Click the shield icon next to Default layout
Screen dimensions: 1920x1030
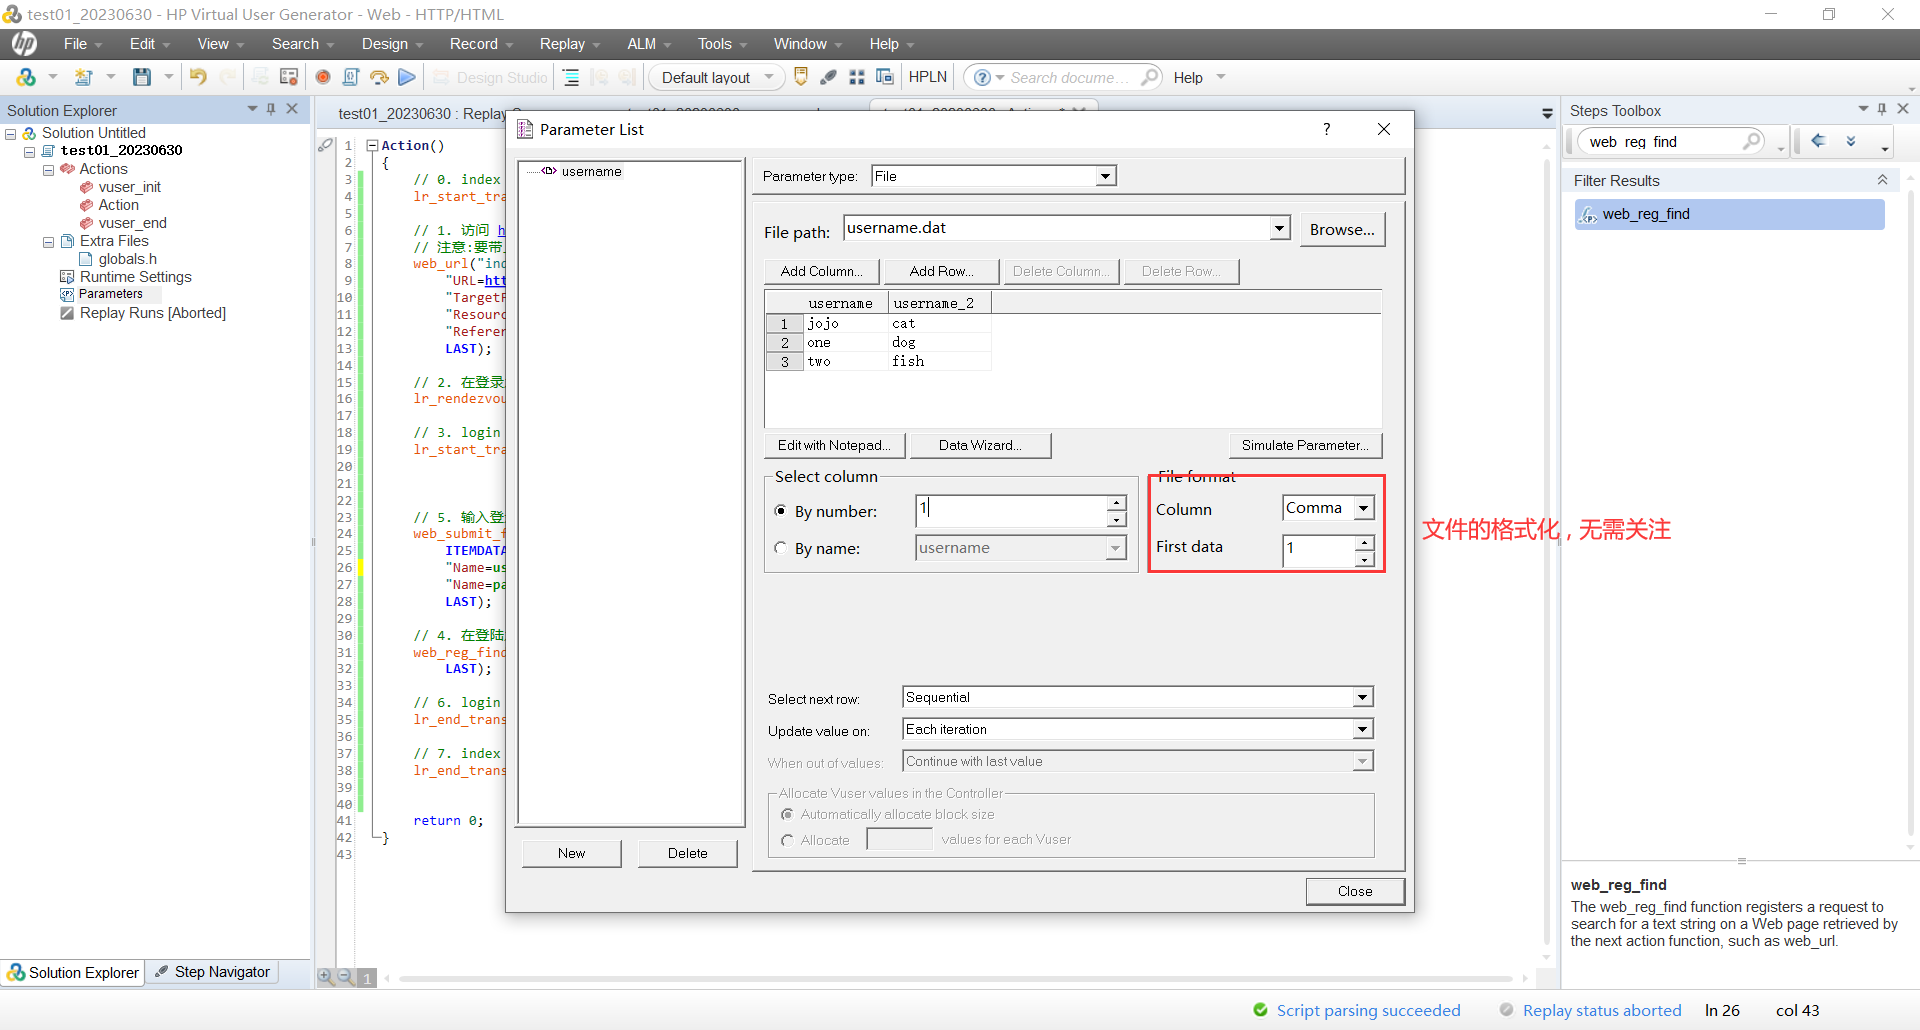[x=801, y=77]
